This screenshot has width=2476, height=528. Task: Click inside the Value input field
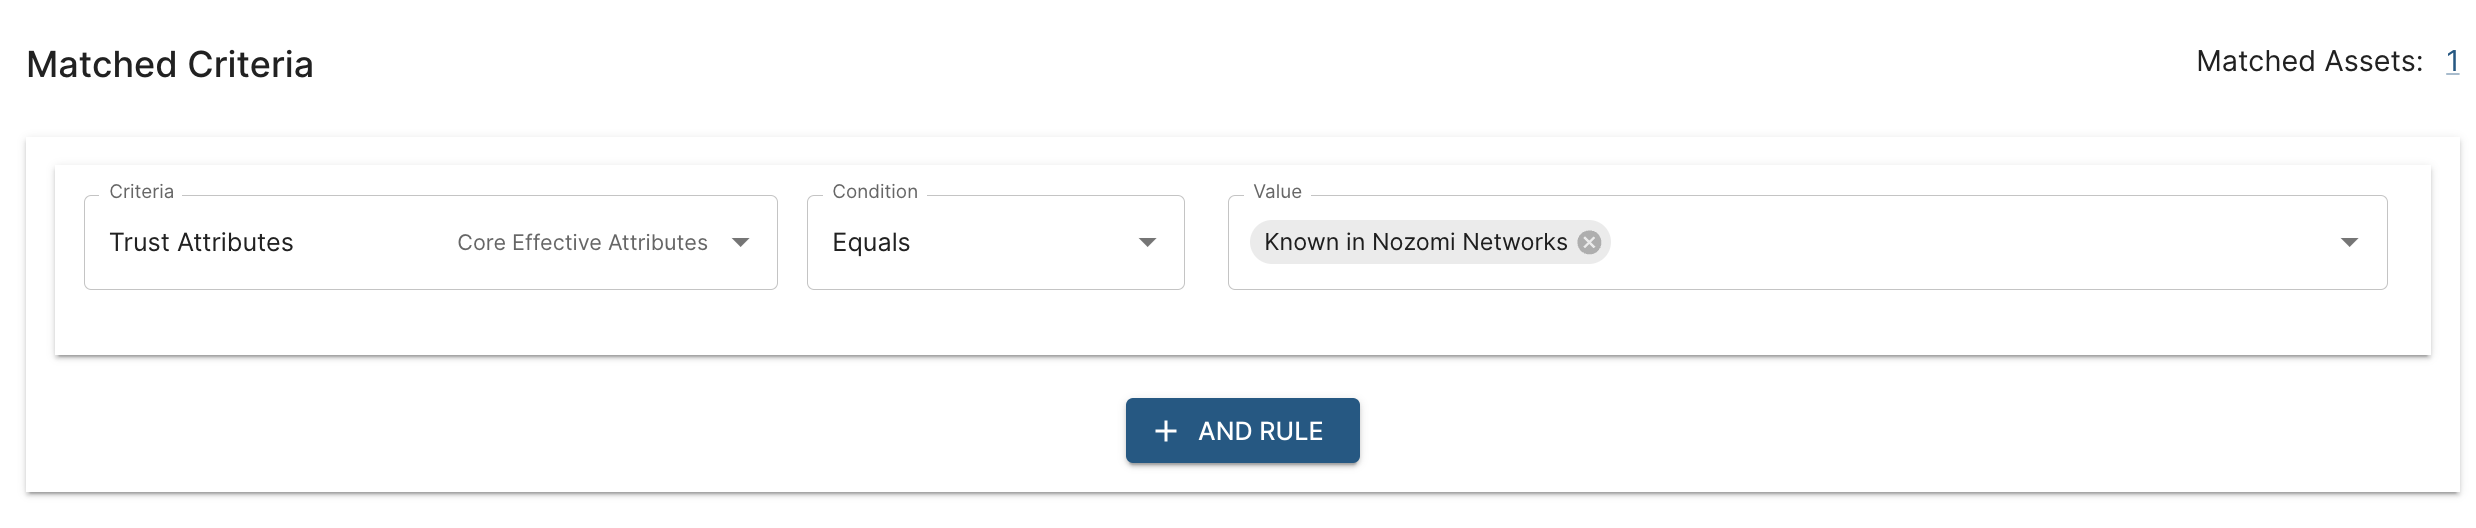pos(1950,243)
